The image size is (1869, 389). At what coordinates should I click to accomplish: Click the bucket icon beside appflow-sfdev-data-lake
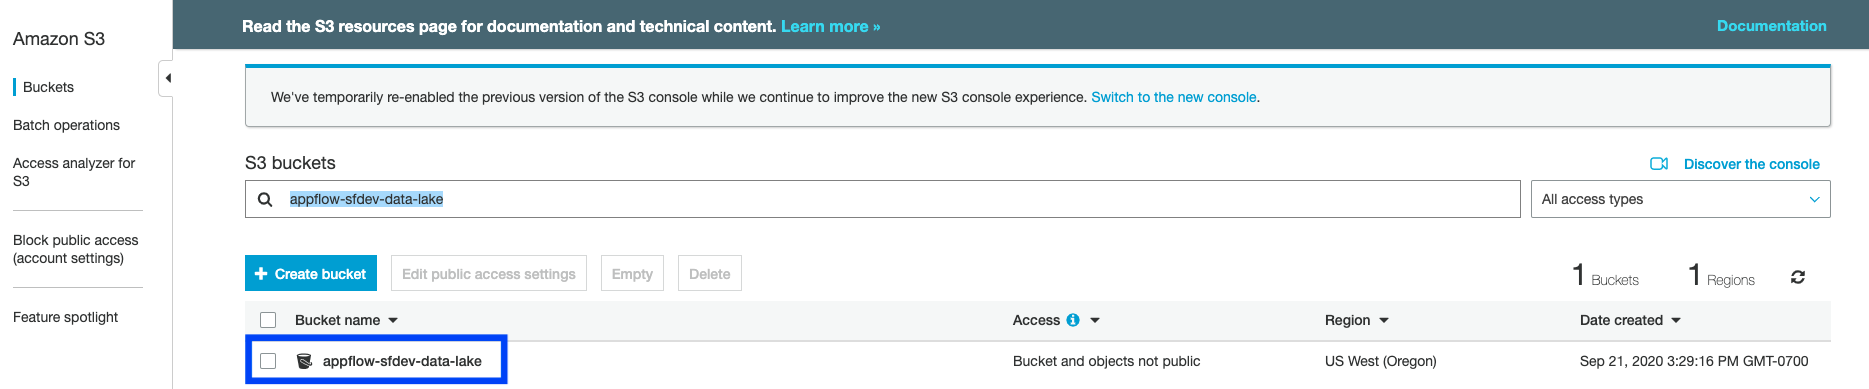pyautogui.click(x=305, y=361)
